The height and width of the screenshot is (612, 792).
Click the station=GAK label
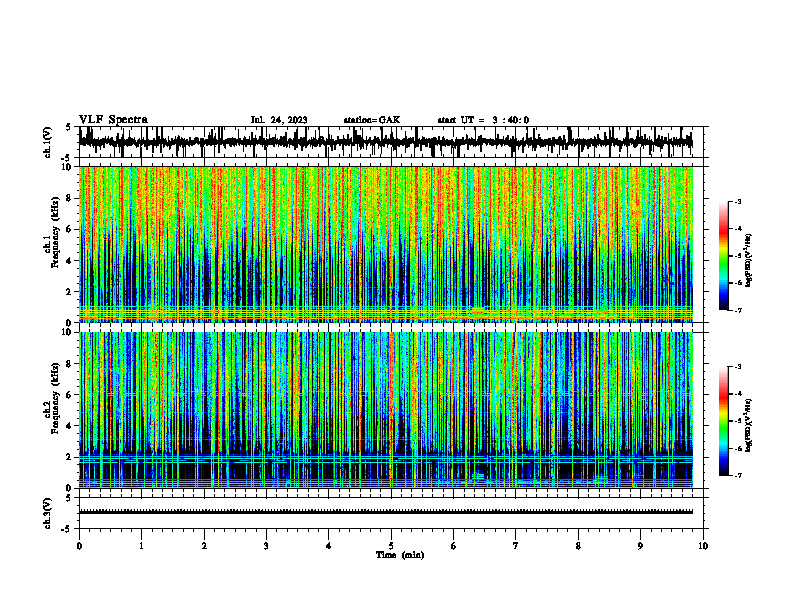pyautogui.click(x=372, y=120)
